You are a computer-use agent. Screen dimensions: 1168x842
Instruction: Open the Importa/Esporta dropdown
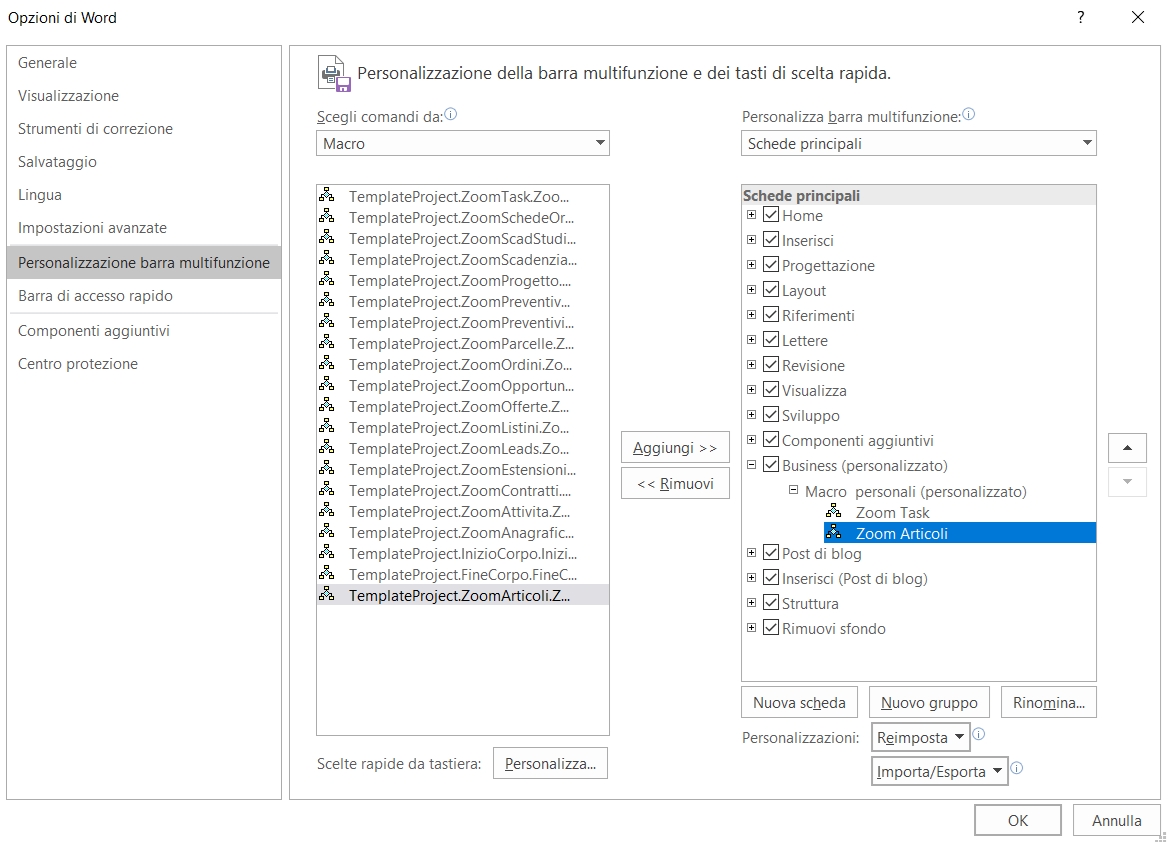[x=939, y=771]
